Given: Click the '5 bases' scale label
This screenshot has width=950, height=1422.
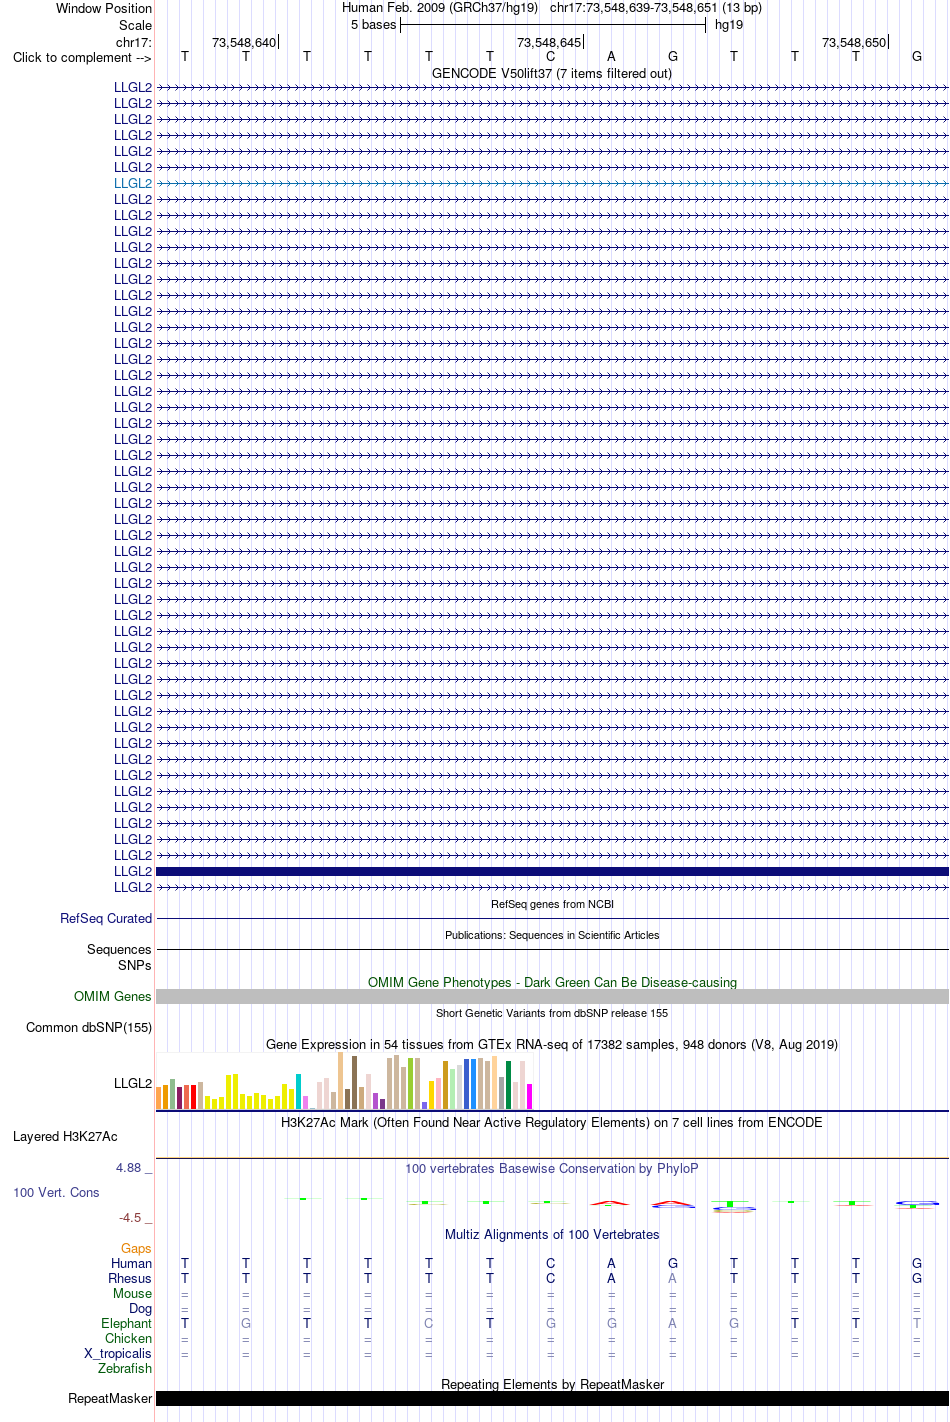Looking at the screenshot, I should pos(373,24).
